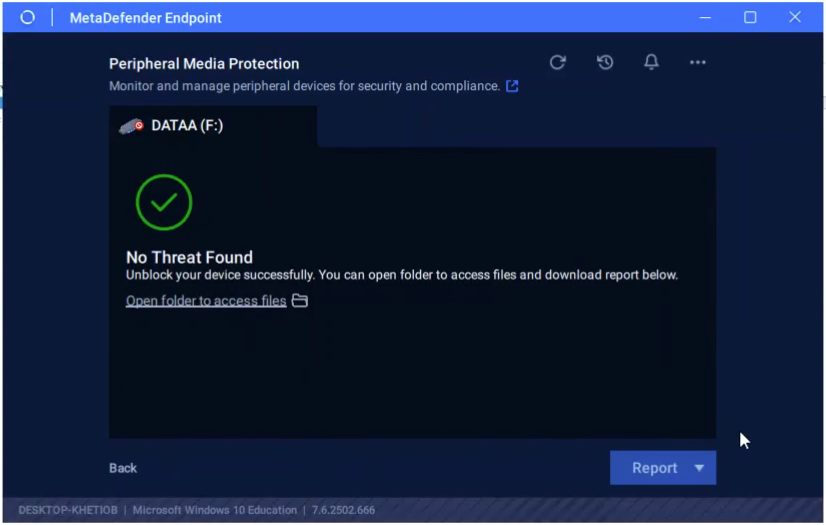Click Microsoft Windows 10 Education status text
826x525 pixels.
[214, 510]
